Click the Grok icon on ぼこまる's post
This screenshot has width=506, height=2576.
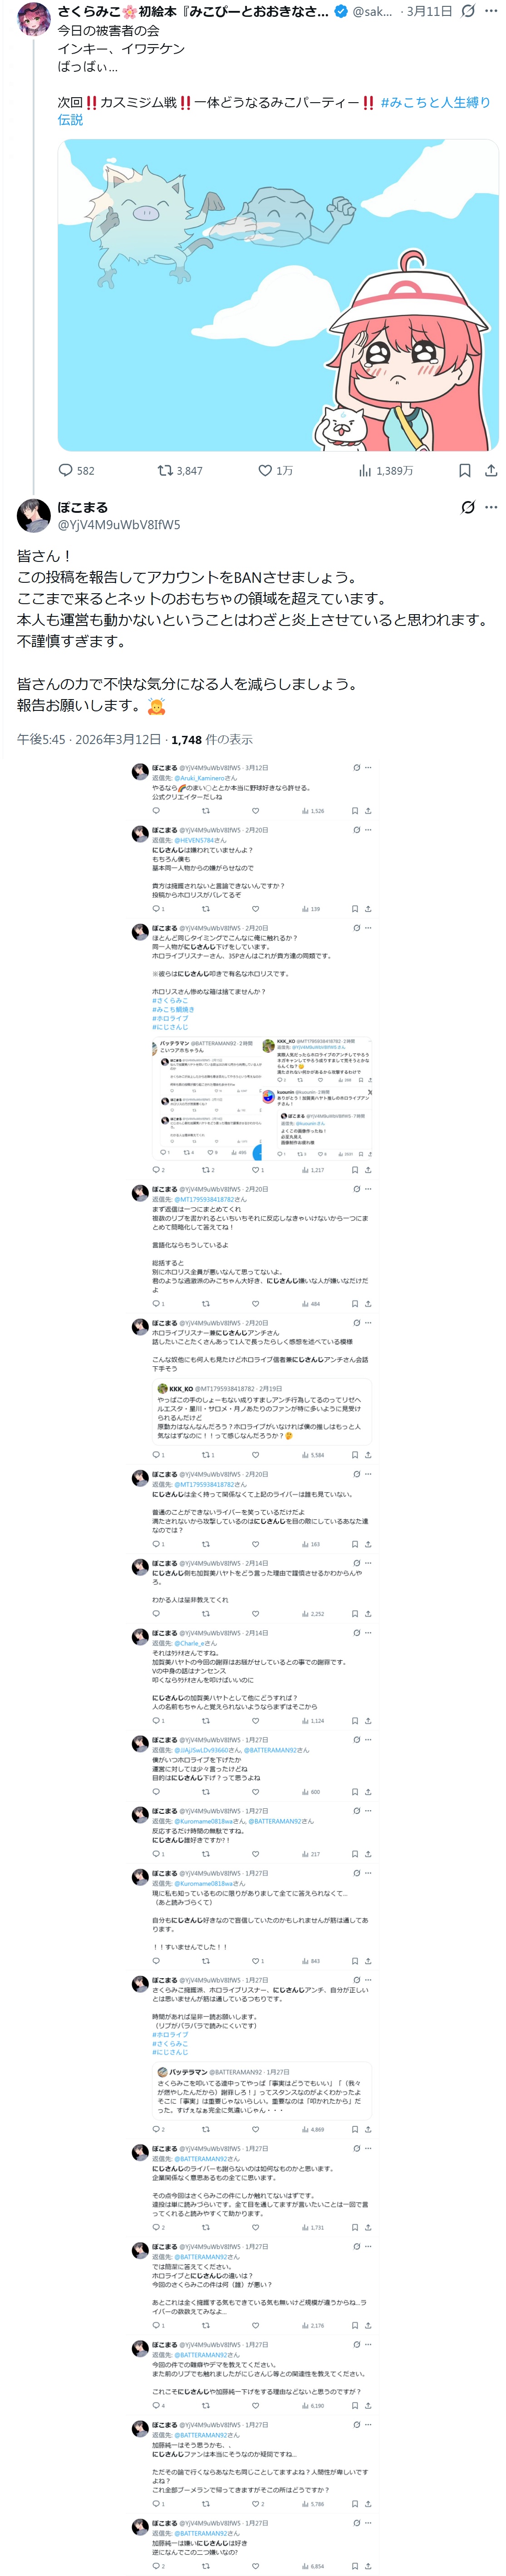tap(467, 507)
